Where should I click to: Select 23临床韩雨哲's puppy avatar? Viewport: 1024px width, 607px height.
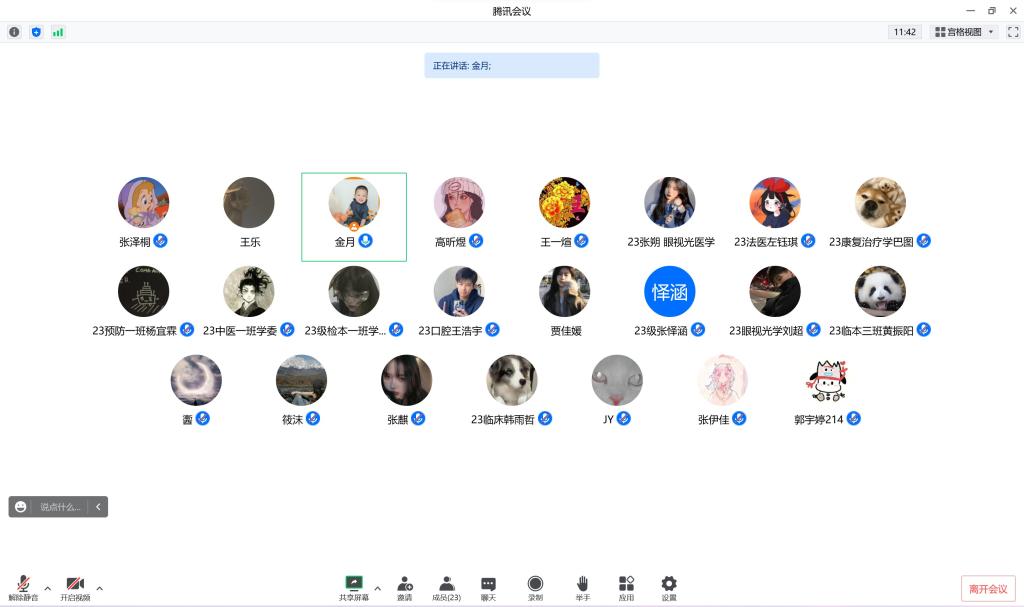click(512, 380)
